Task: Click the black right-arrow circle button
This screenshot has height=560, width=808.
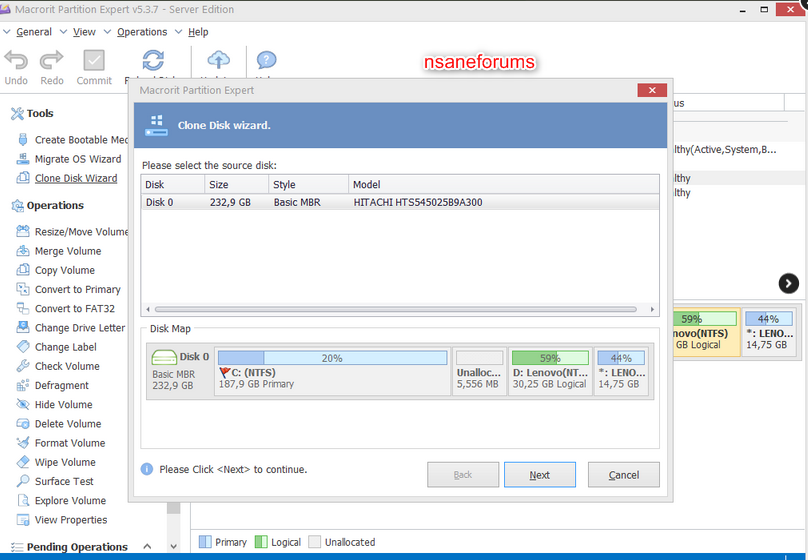Action: tap(788, 283)
